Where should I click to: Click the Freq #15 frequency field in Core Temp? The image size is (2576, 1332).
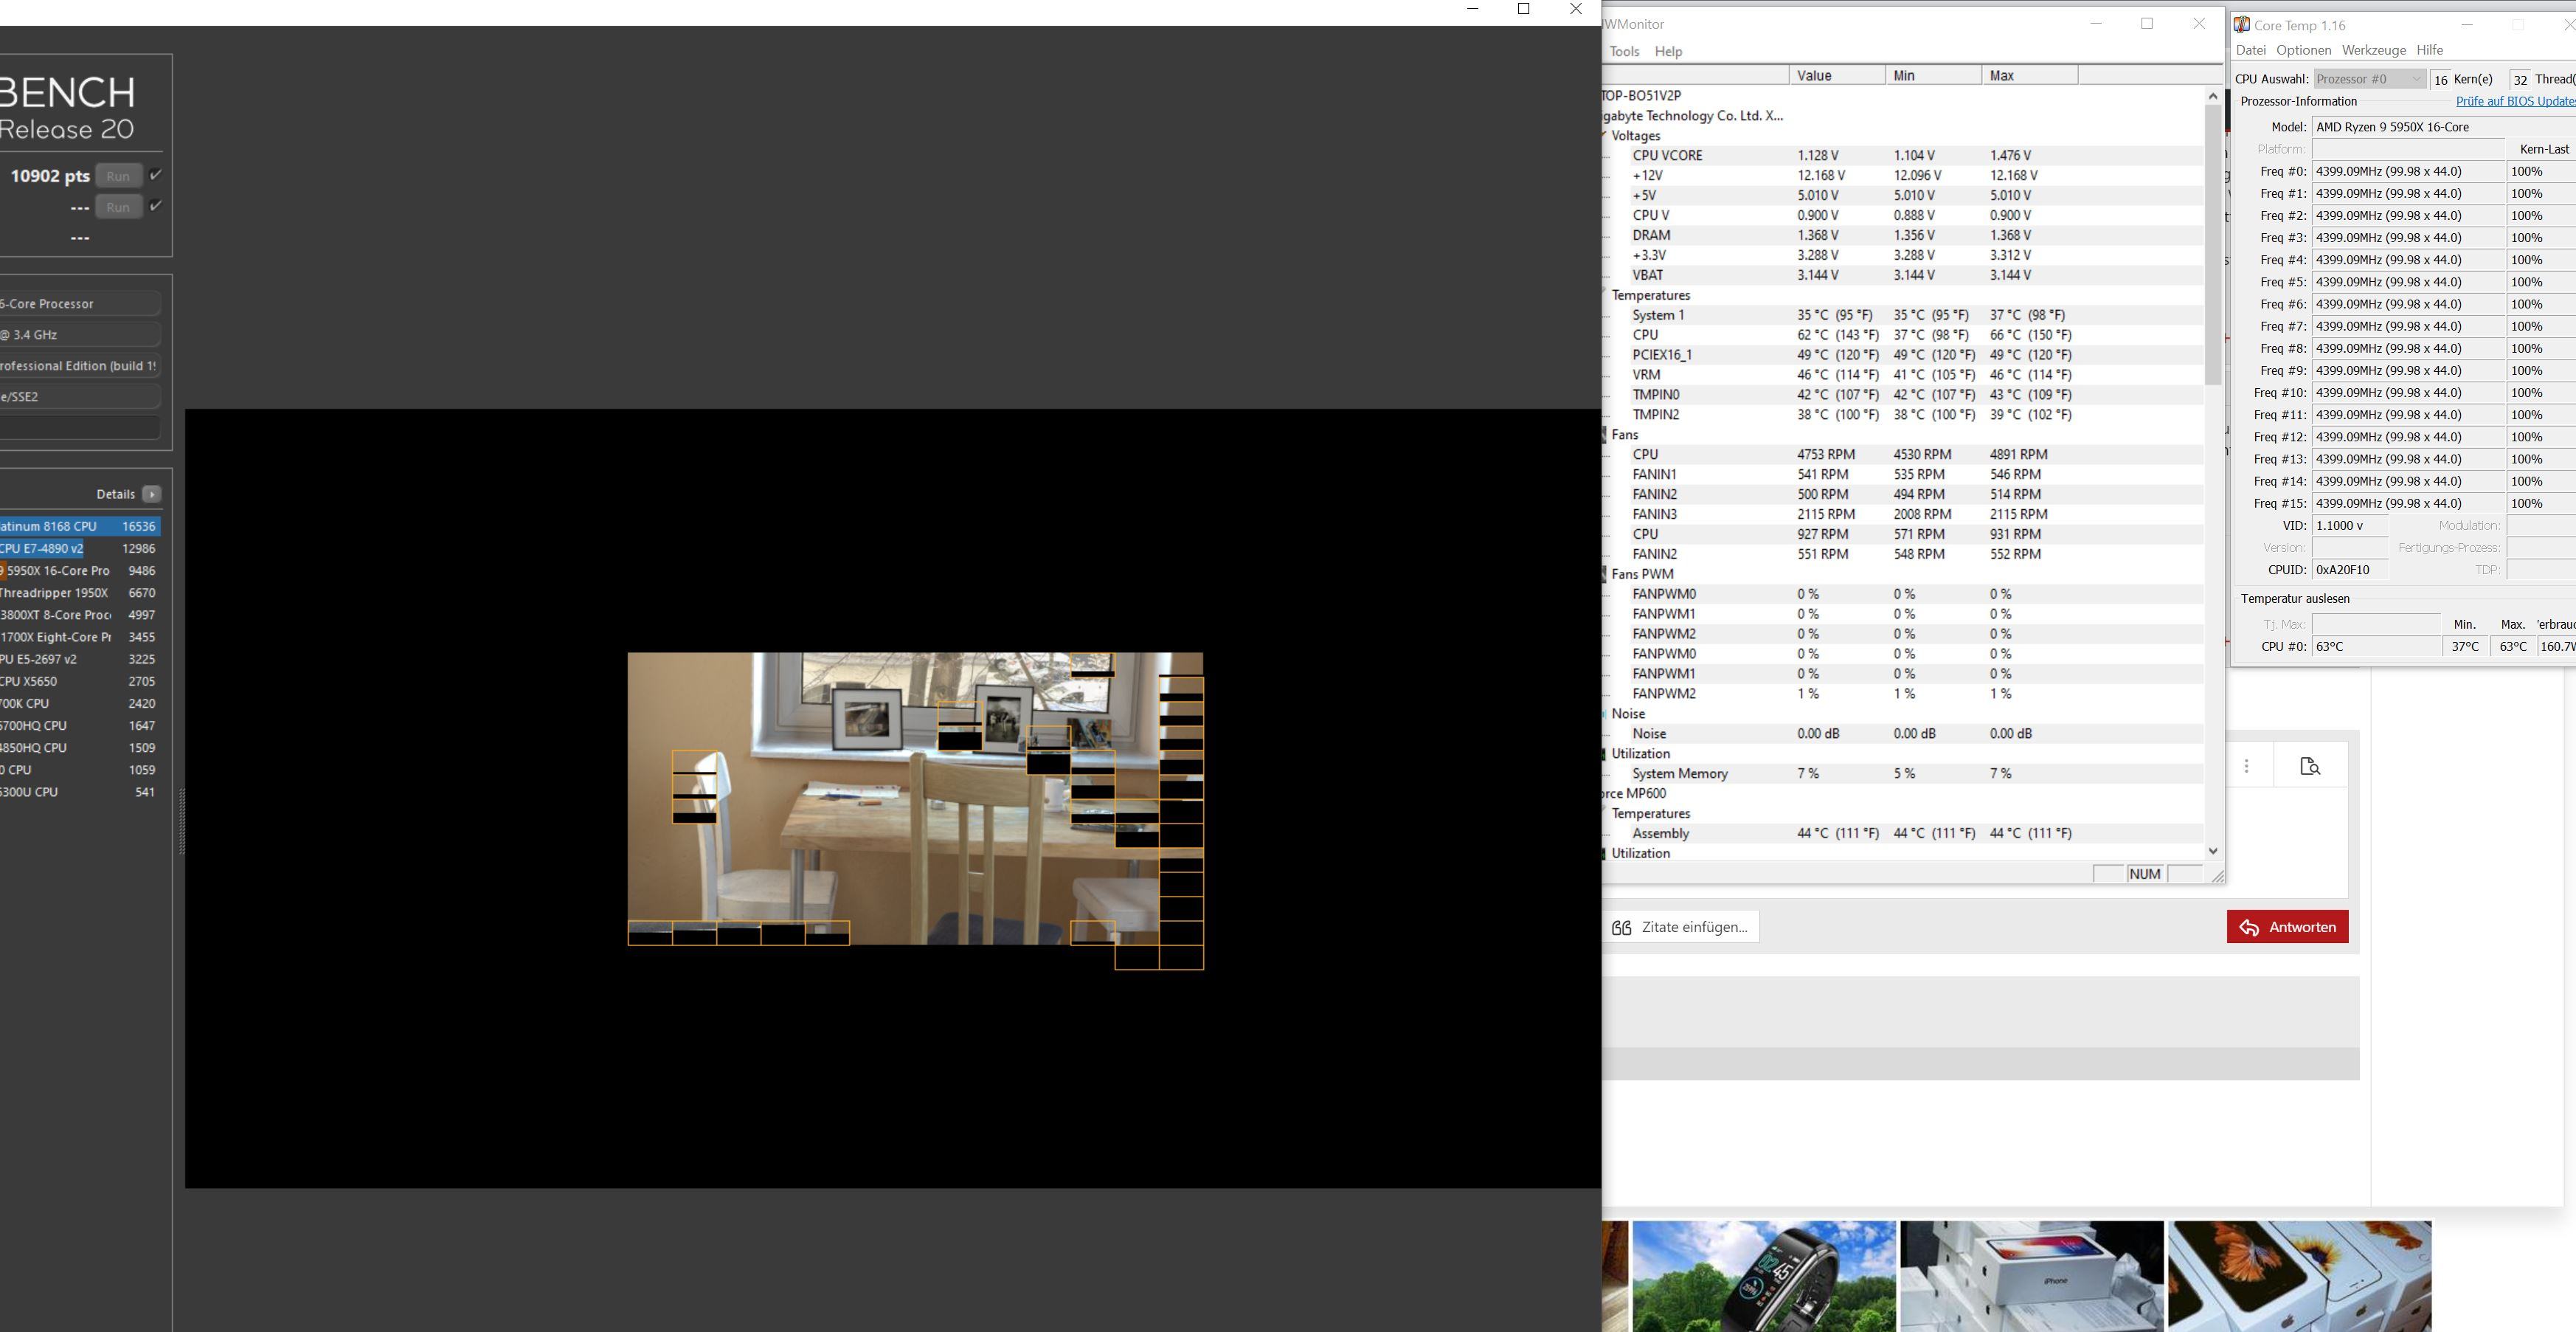click(x=2408, y=504)
